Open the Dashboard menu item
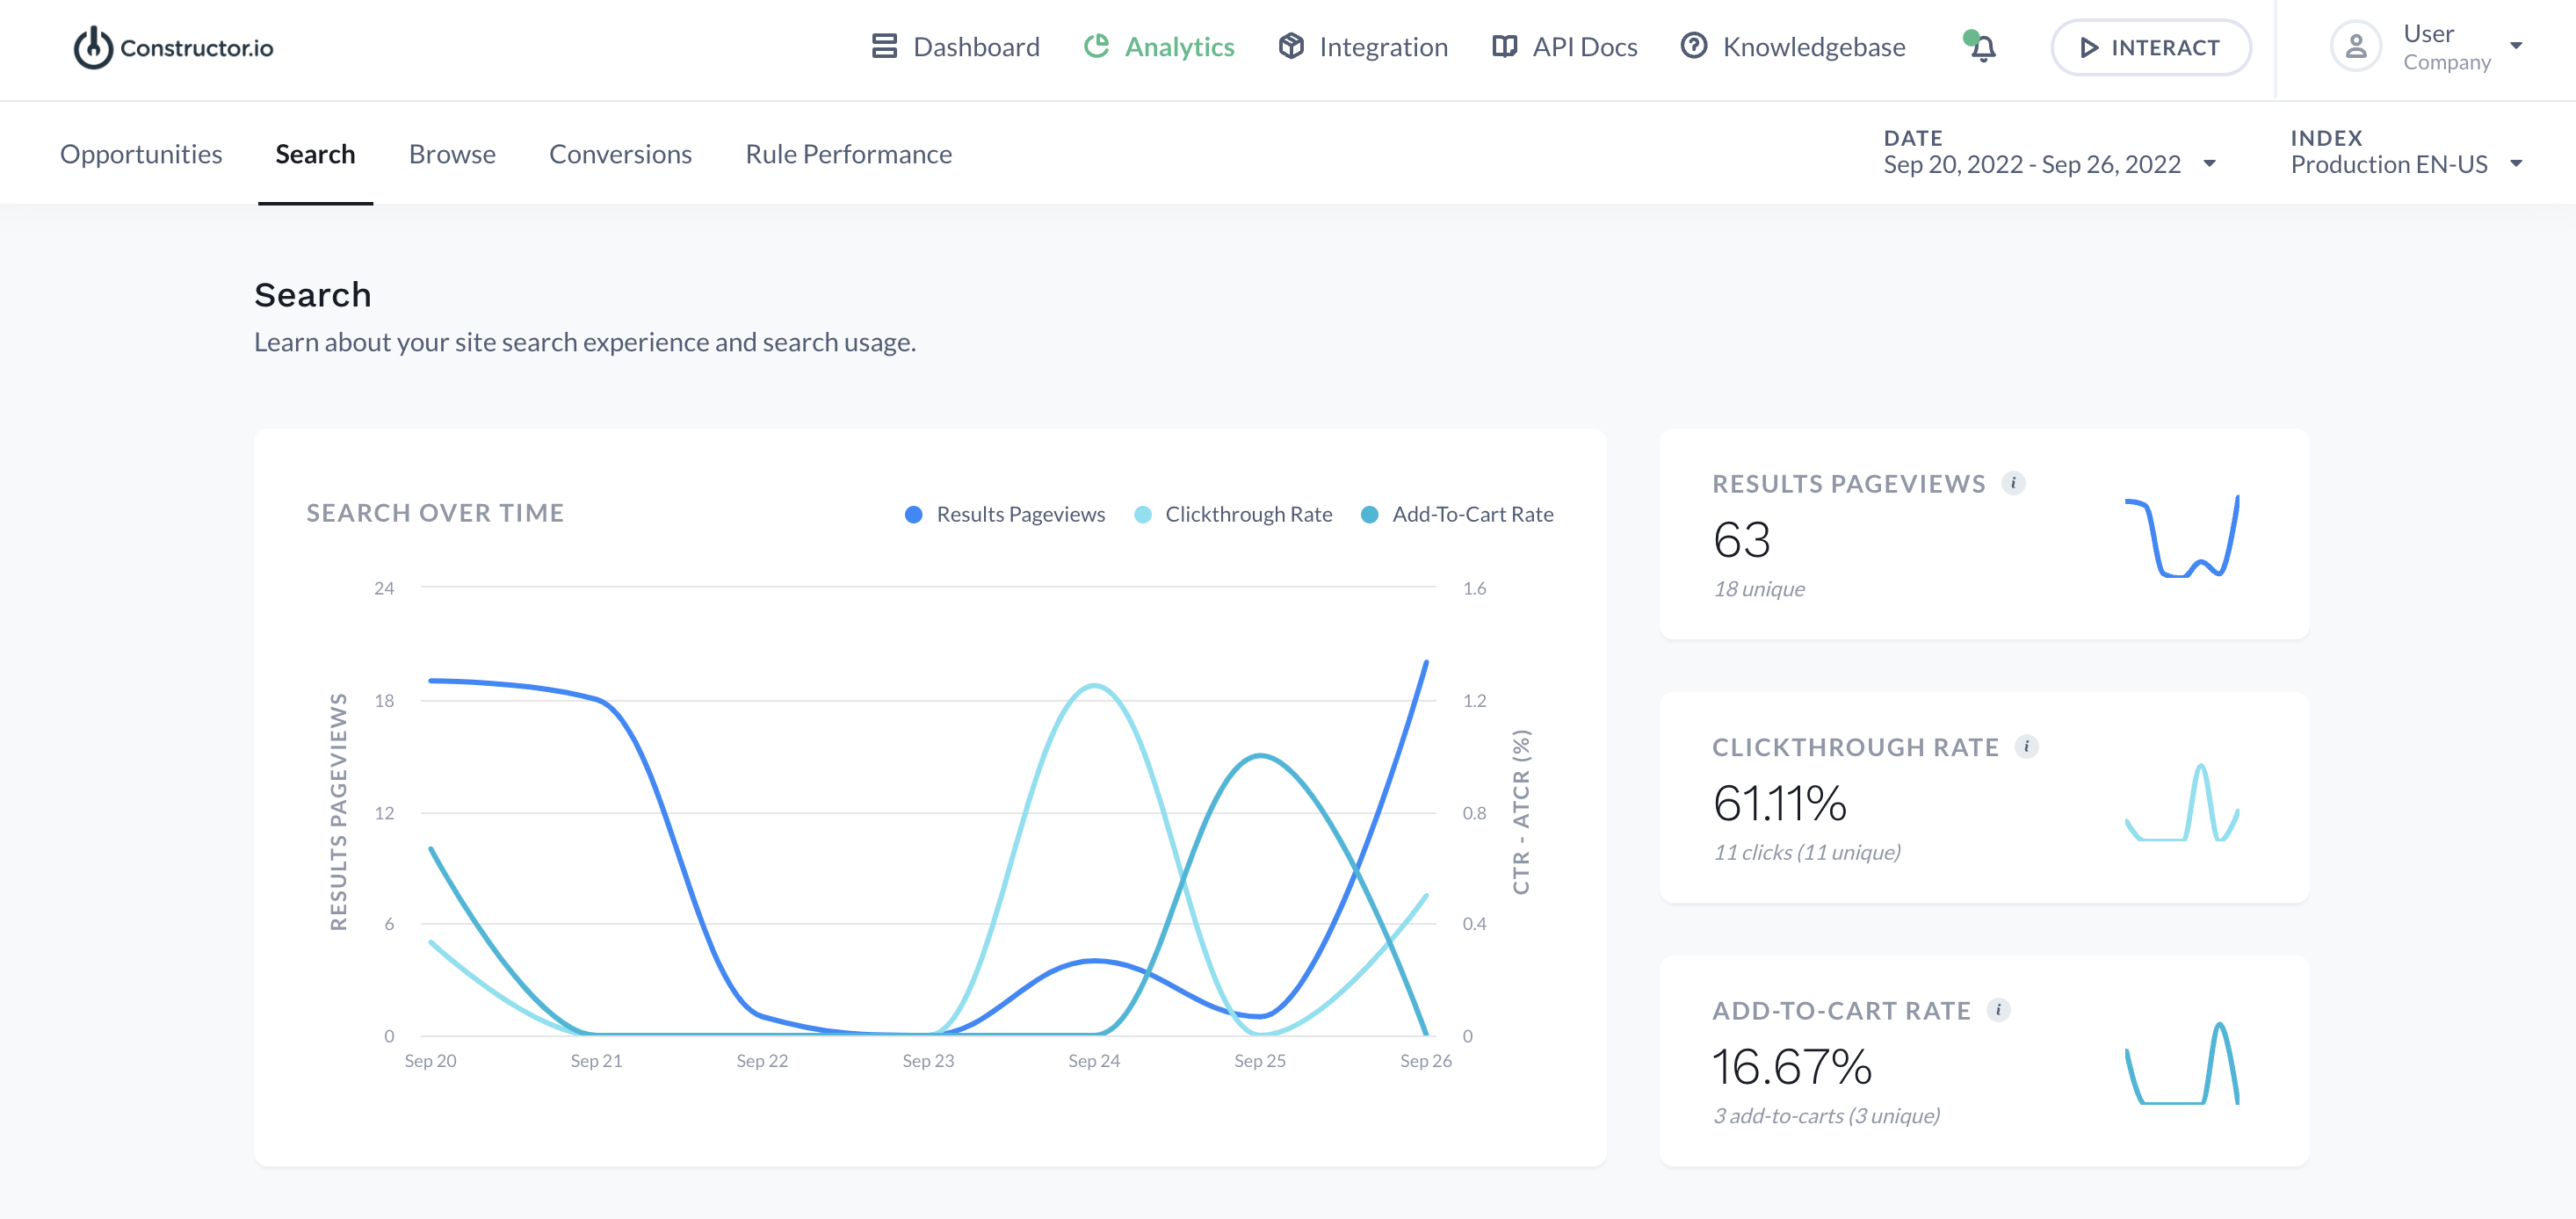This screenshot has width=2576, height=1219. pyautogui.click(x=955, y=47)
